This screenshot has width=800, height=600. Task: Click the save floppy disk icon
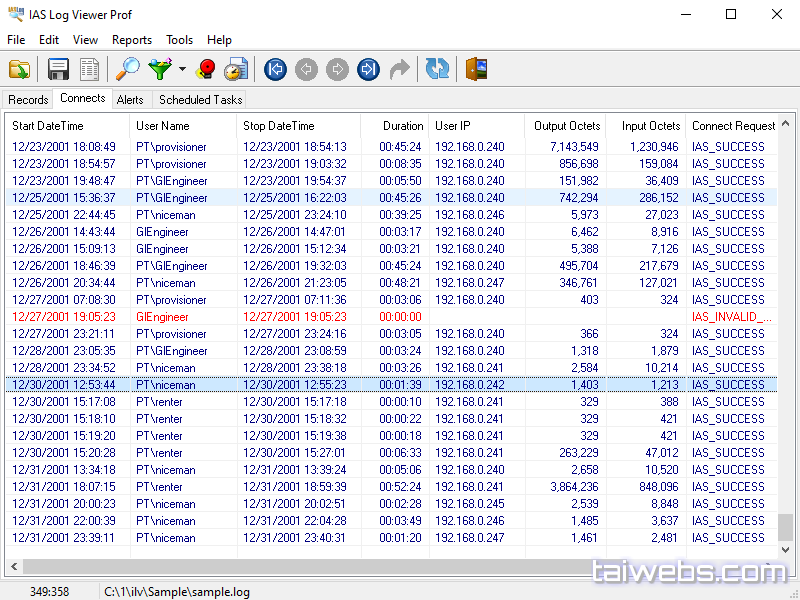59,69
